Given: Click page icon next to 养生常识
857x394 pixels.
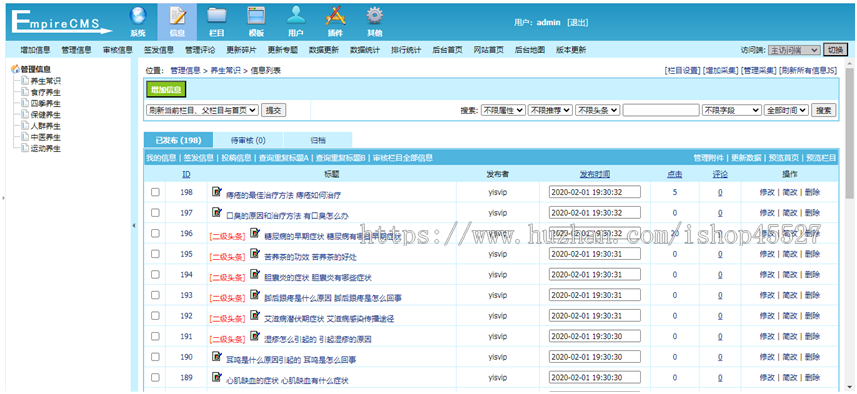Looking at the screenshot, I should 25,80.
